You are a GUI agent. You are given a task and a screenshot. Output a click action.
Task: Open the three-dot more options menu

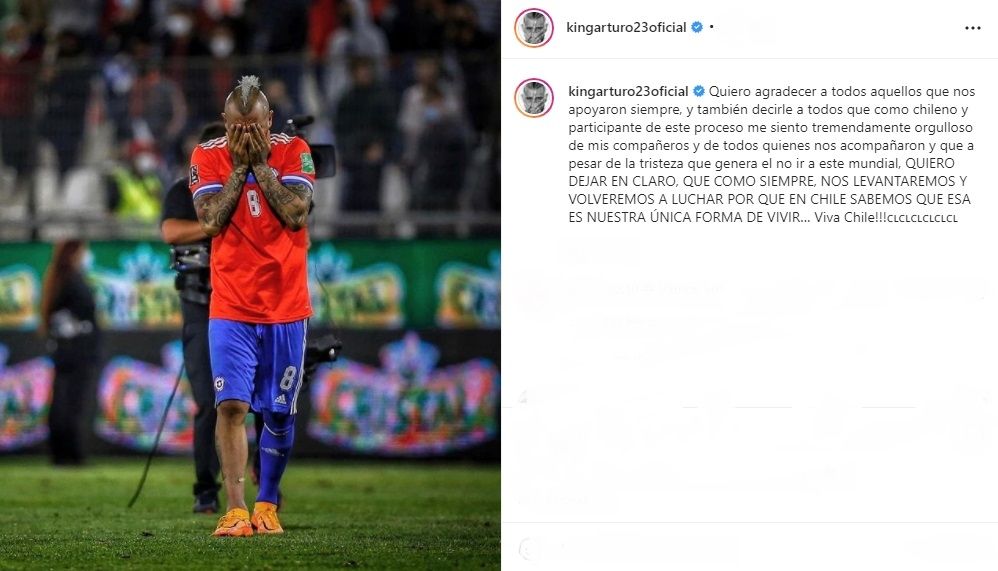pyautogui.click(x=973, y=28)
